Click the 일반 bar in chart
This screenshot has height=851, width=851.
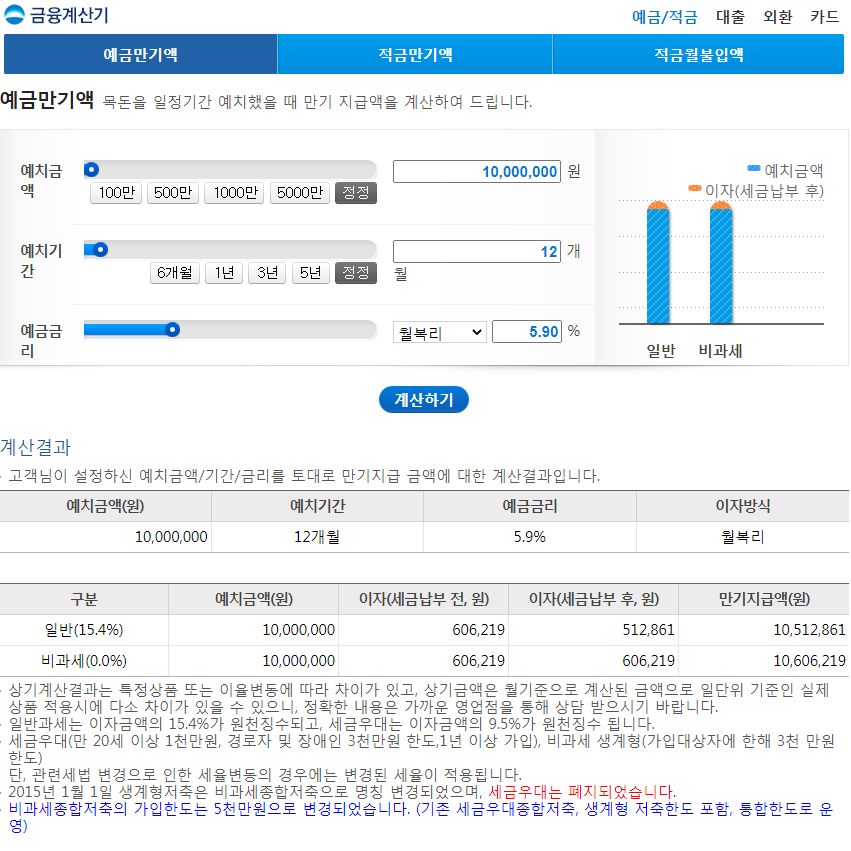click(x=658, y=263)
